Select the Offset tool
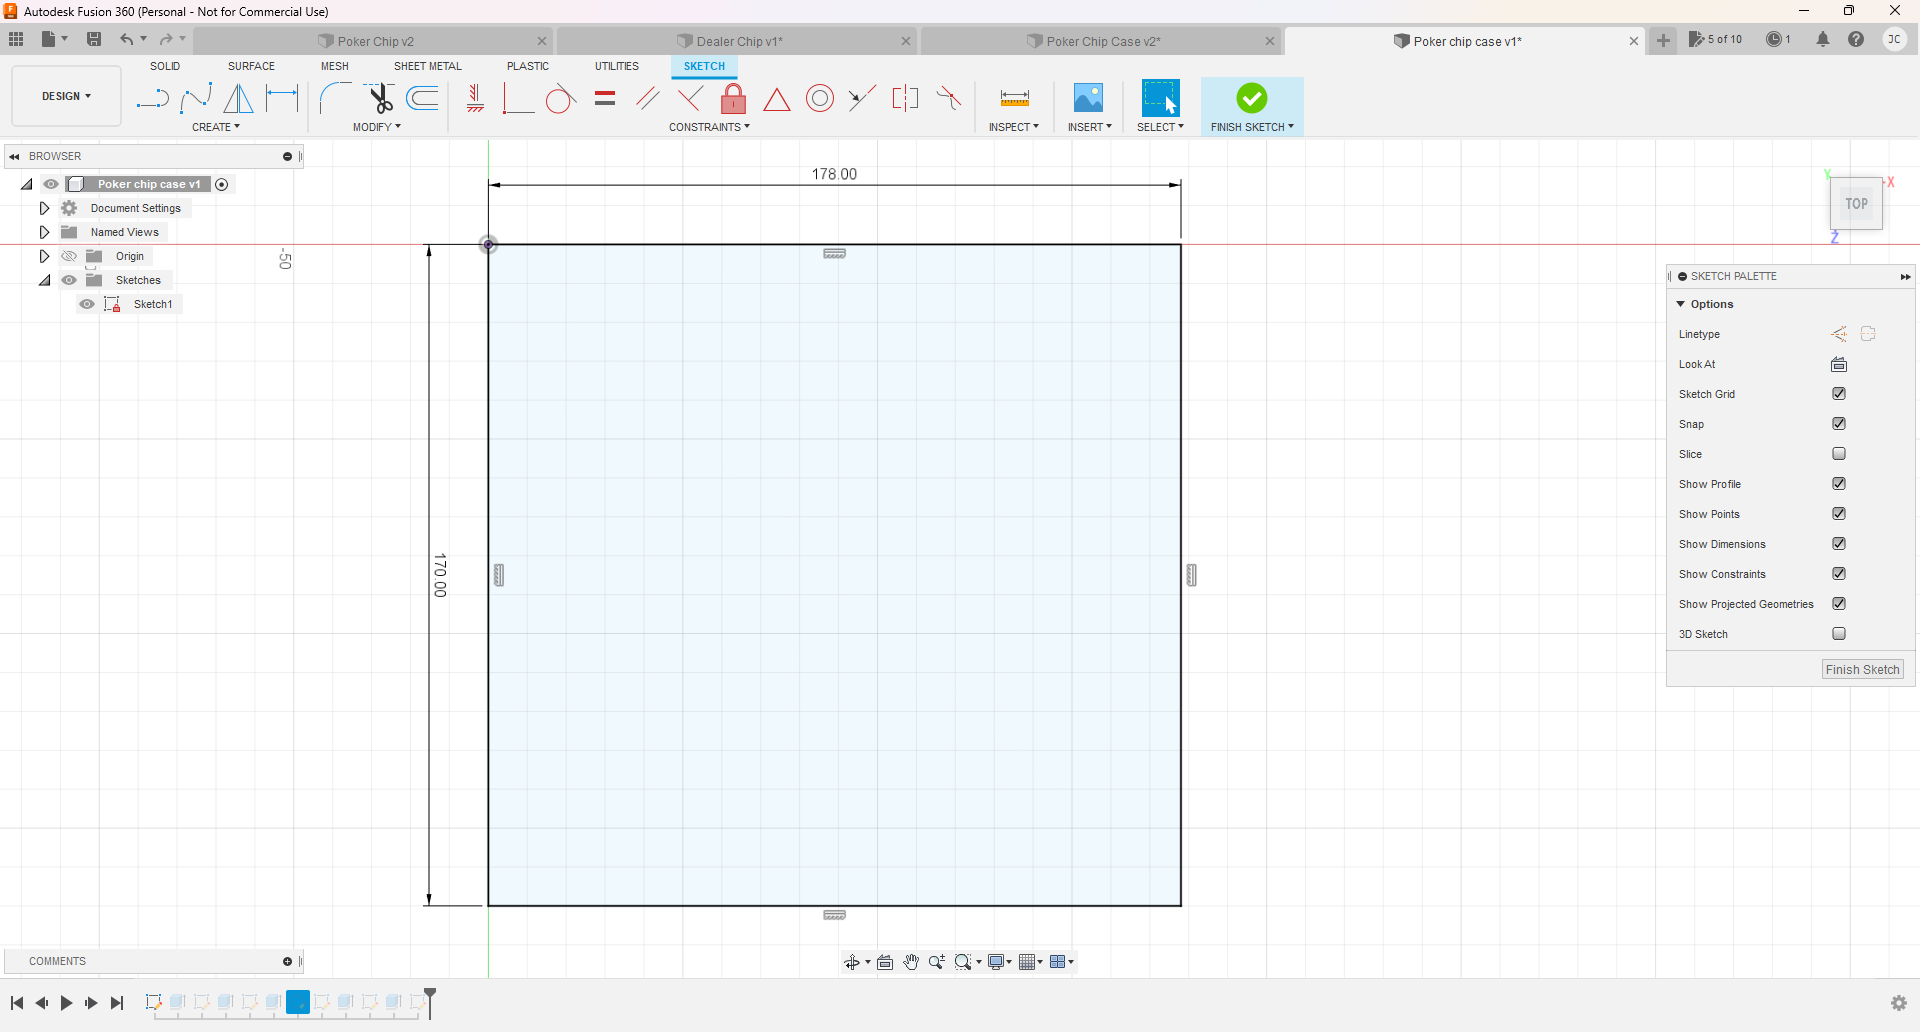 (x=423, y=98)
